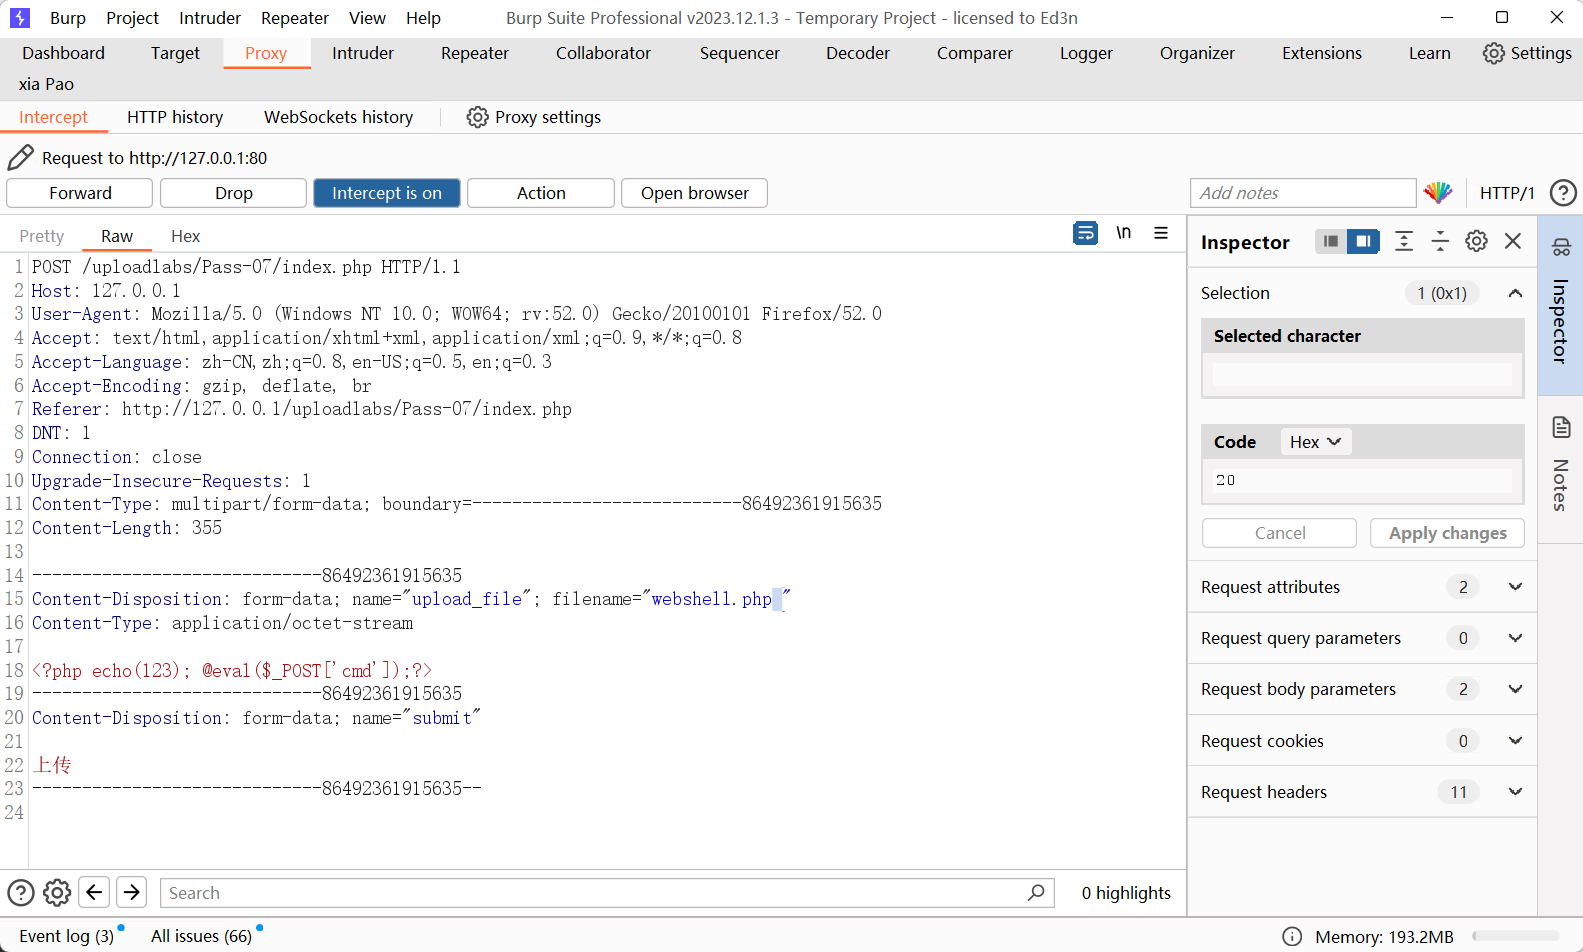1583x952 pixels.
Task: Switch Inspector to right-docked layout icon
Action: 1363,241
